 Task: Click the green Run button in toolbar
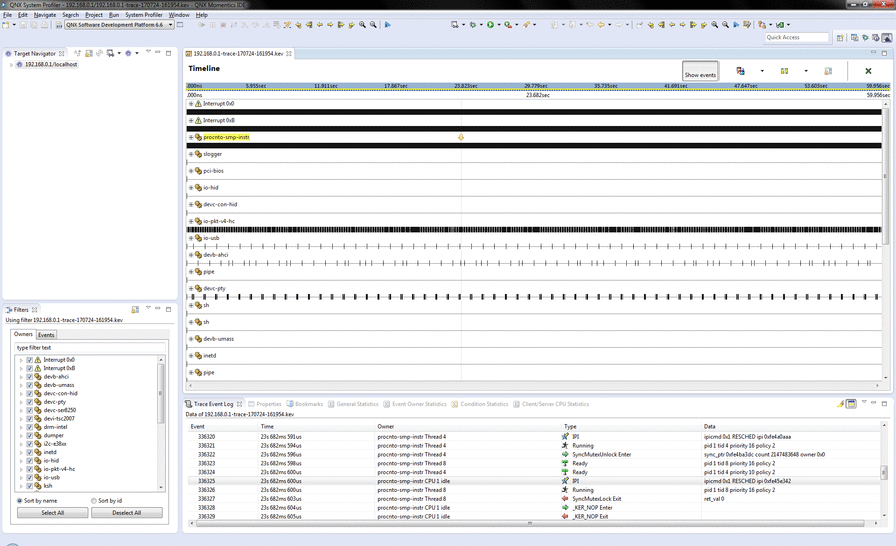pyautogui.click(x=490, y=24)
